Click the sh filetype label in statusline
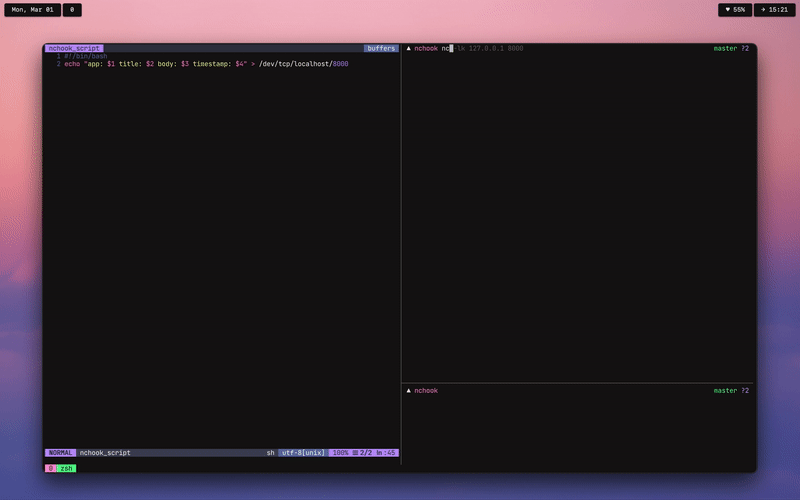This screenshot has height=500, width=800. 270,453
